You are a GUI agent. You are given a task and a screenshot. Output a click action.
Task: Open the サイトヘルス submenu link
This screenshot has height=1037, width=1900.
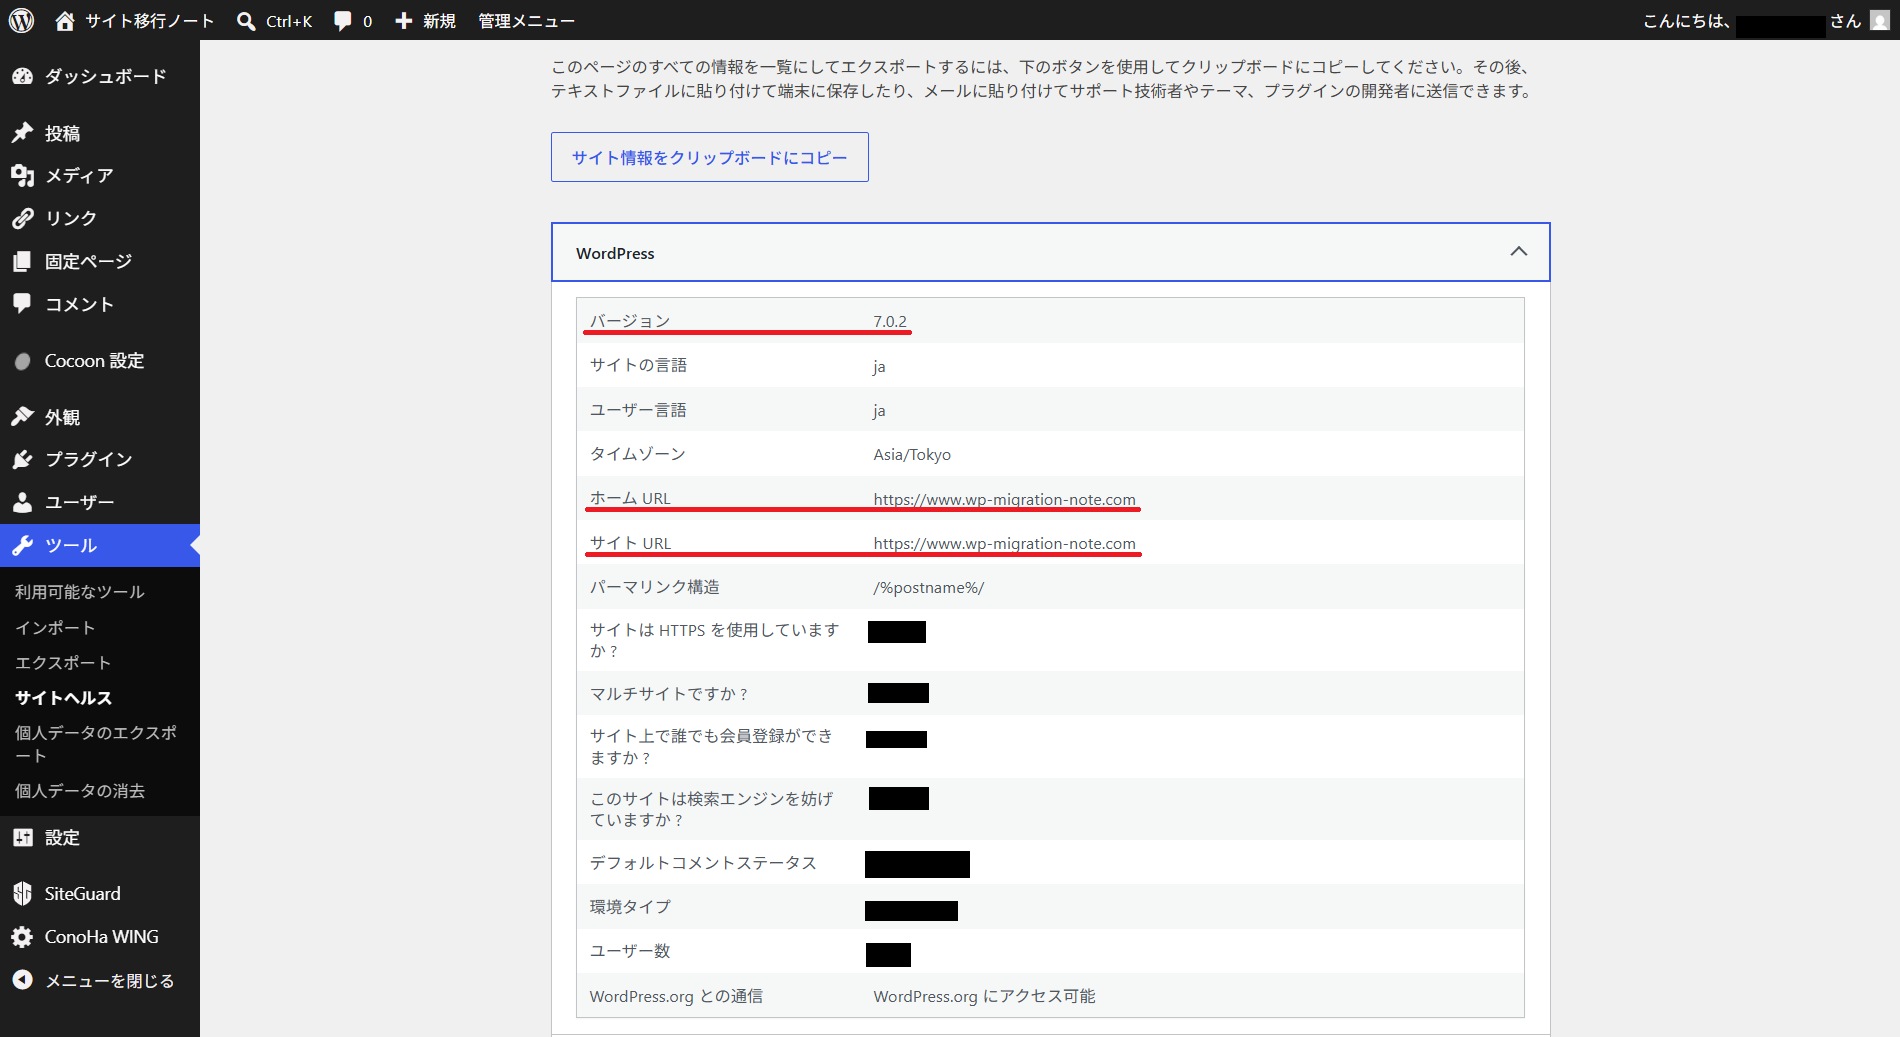tap(63, 697)
